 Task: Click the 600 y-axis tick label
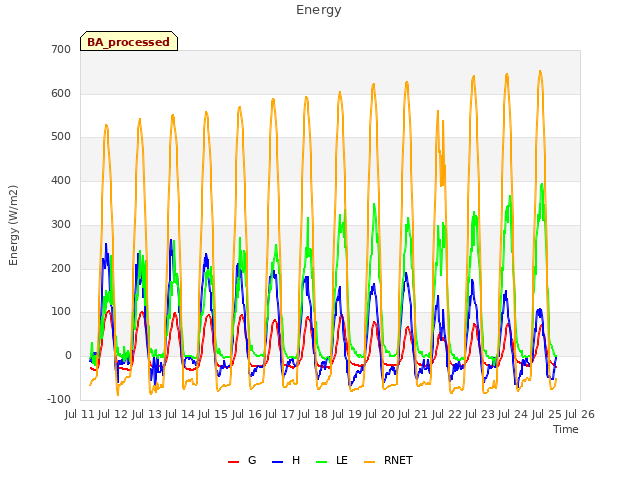pyautogui.click(x=61, y=93)
